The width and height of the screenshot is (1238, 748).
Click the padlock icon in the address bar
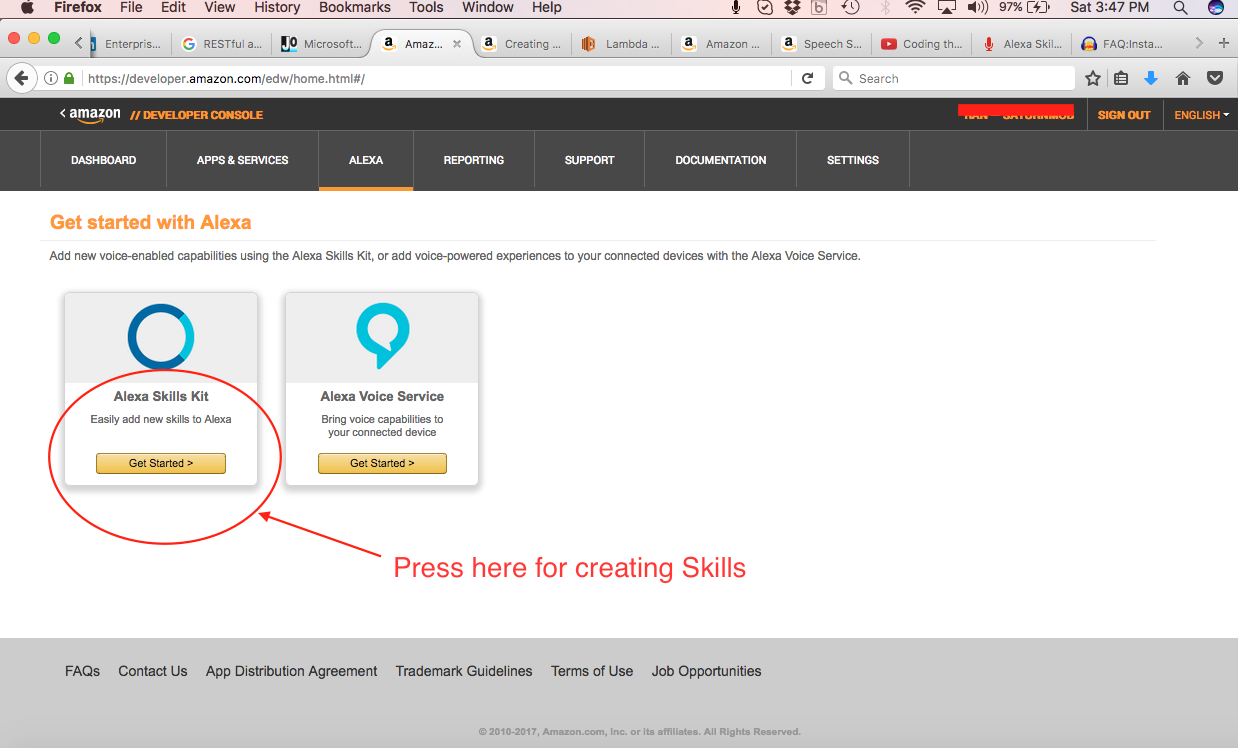(x=68, y=77)
